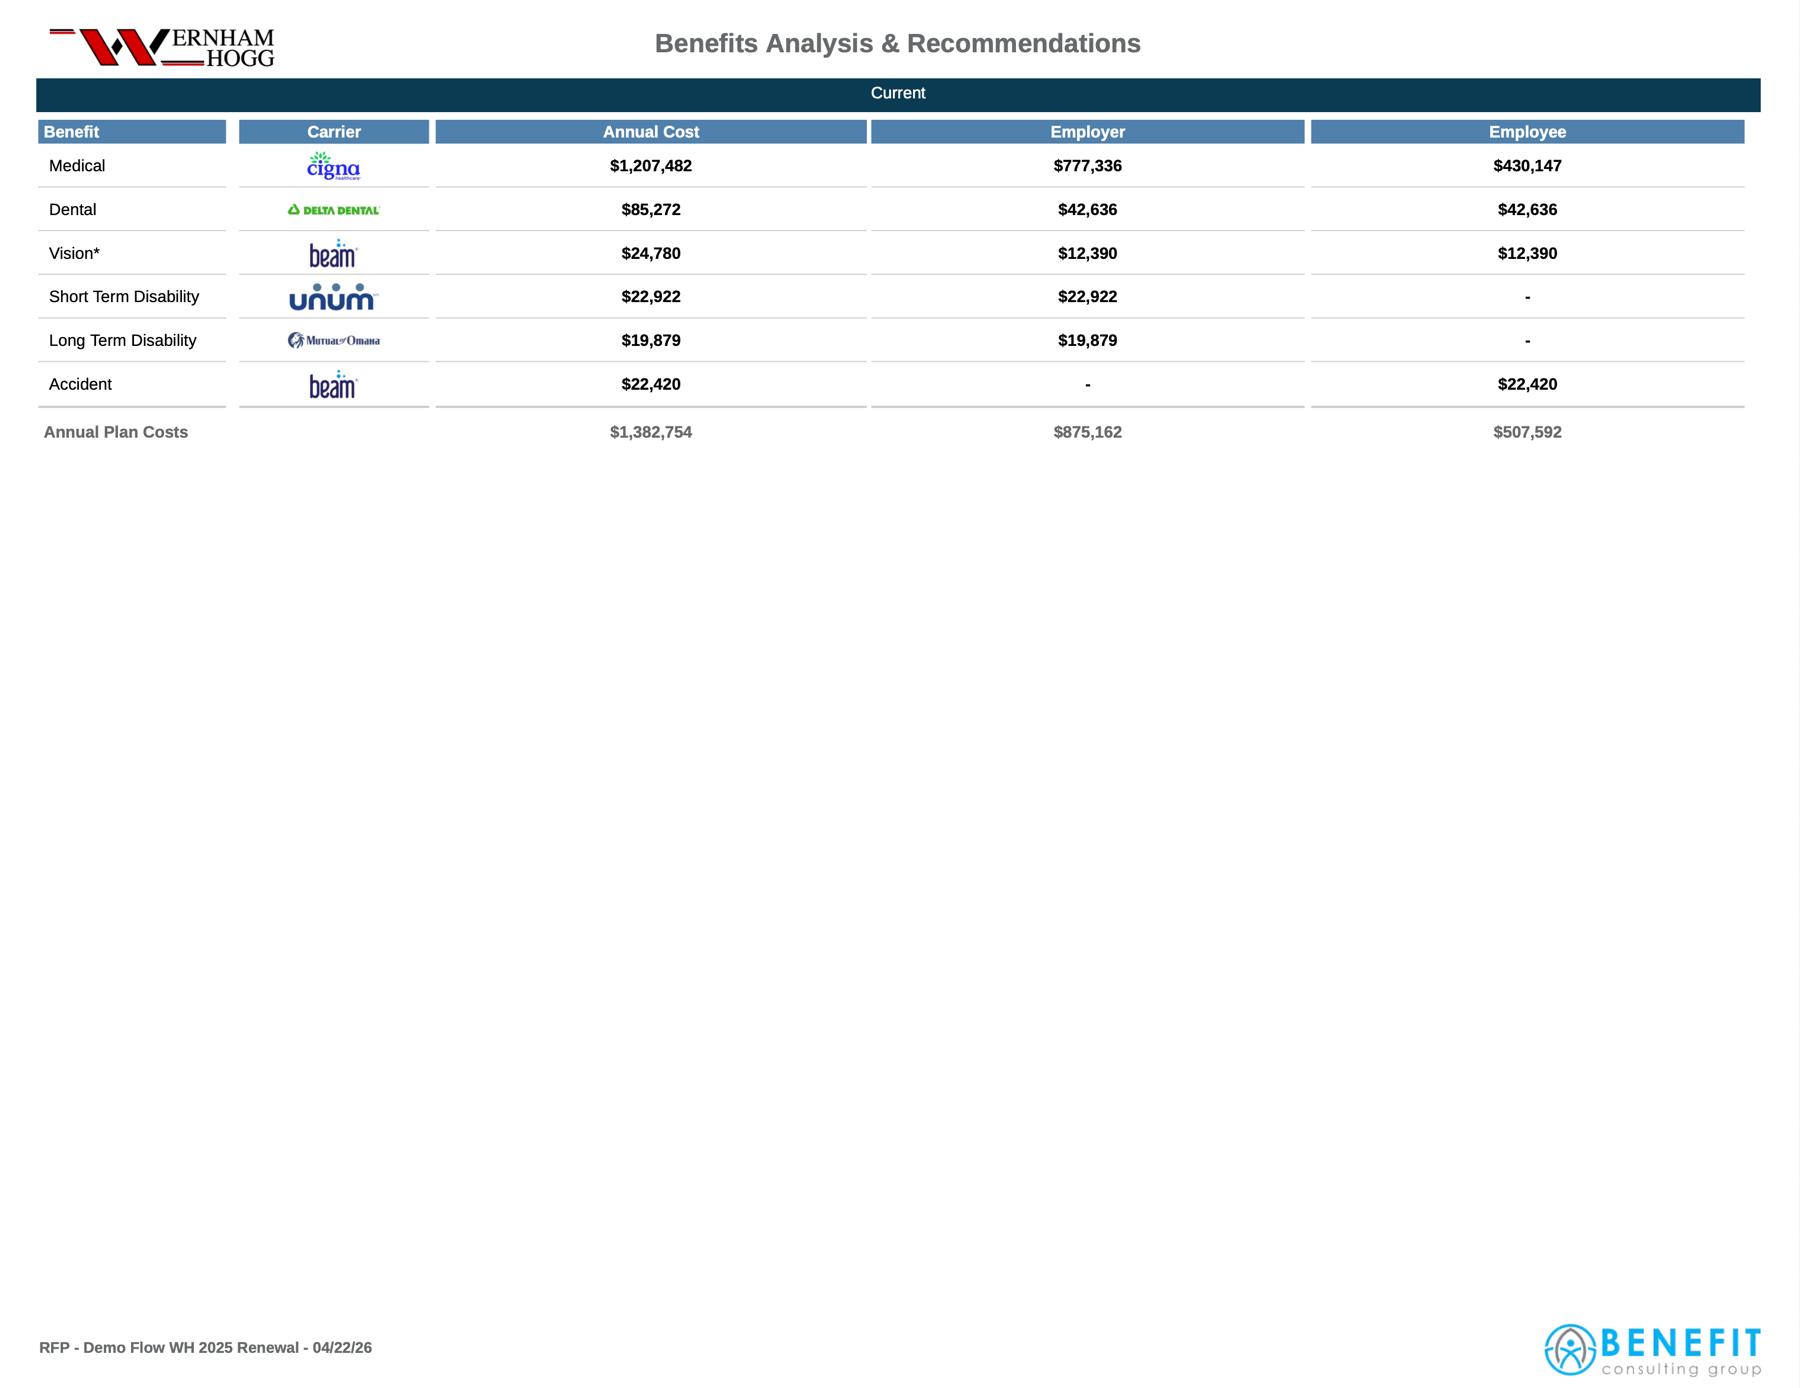Click Short Term Disability employee dash
The width and height of the screenshot is (1800, 1388).
(x=1528, y=298)
